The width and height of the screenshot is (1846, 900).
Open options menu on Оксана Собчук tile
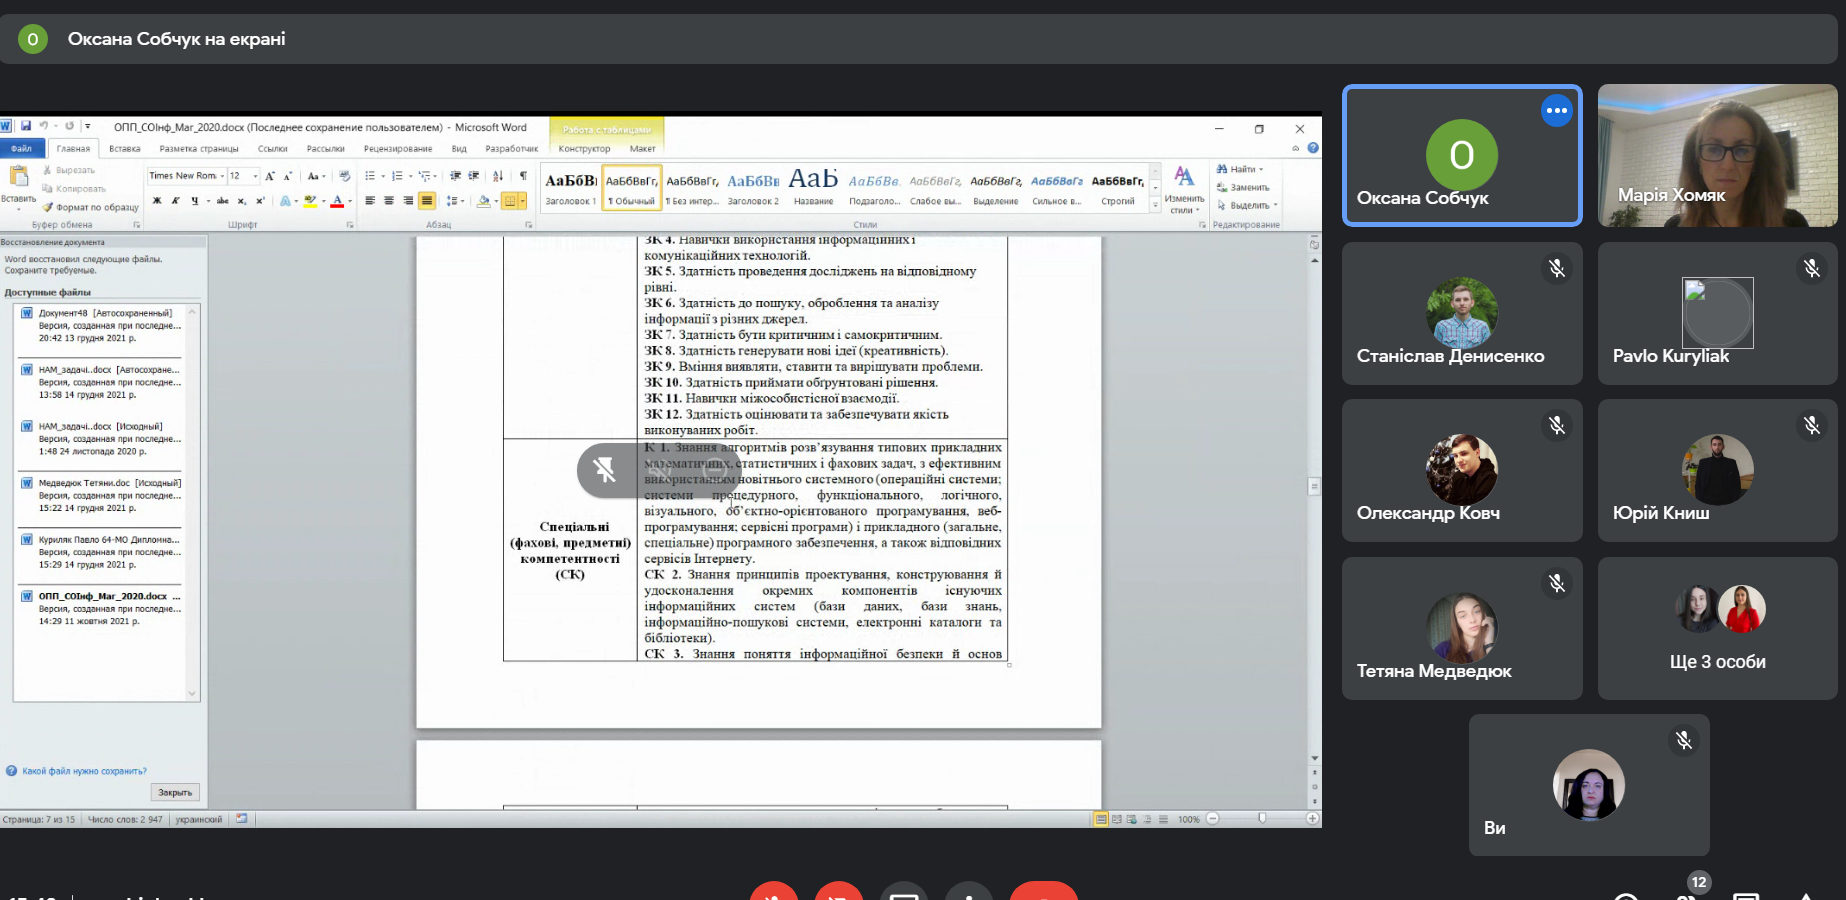[x=1556, y=111]
